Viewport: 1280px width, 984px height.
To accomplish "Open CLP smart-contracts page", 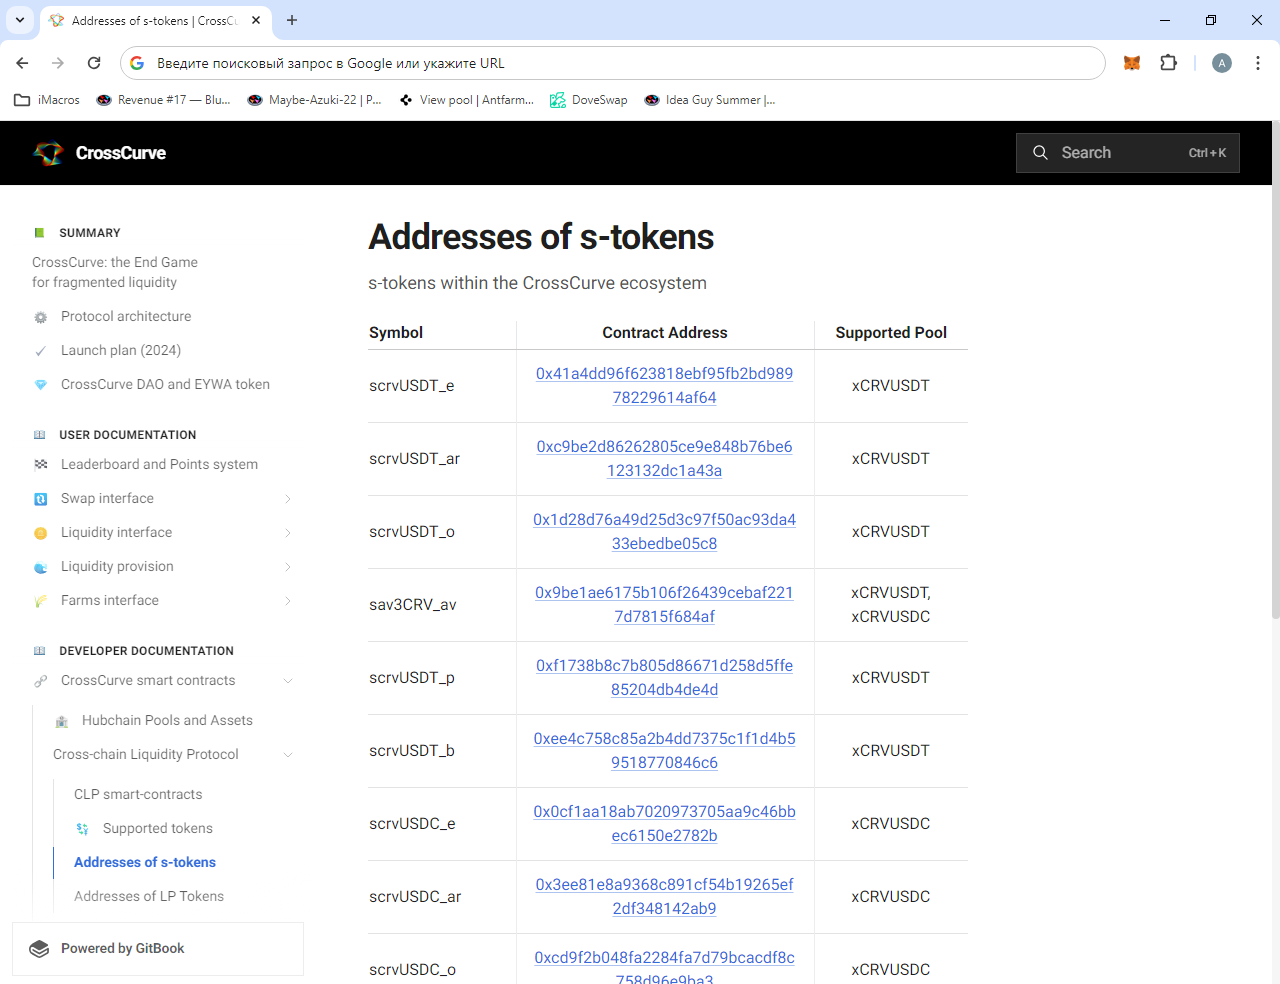I will [138, 794].
